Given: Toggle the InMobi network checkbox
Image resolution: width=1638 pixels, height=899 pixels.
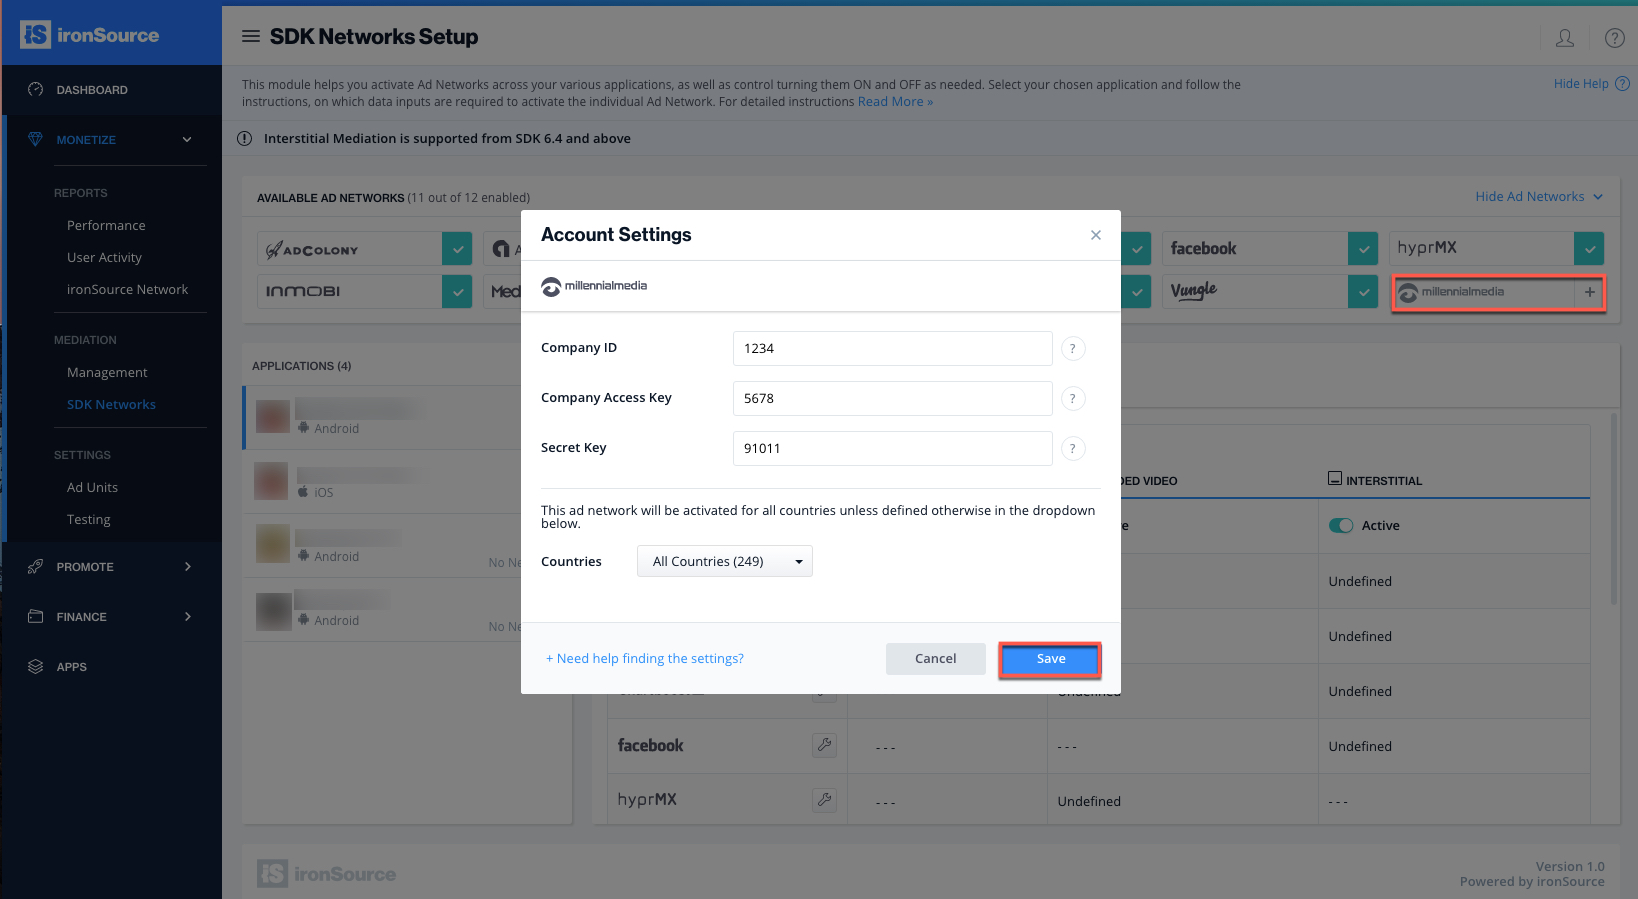Looking at the screenshot, I should [x=457, y=292].
